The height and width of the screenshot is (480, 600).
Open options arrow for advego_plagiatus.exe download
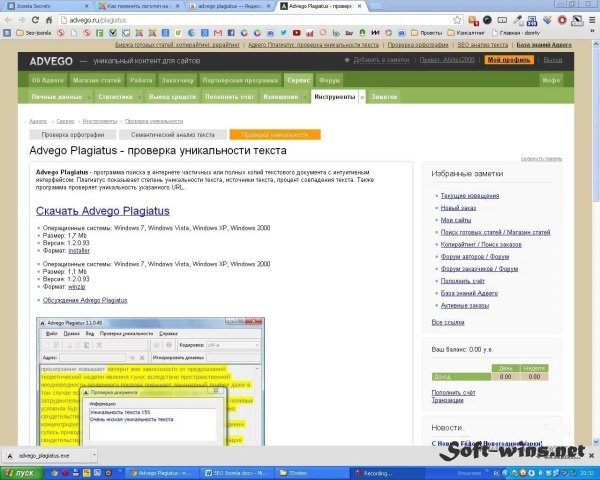click(94, 456)
